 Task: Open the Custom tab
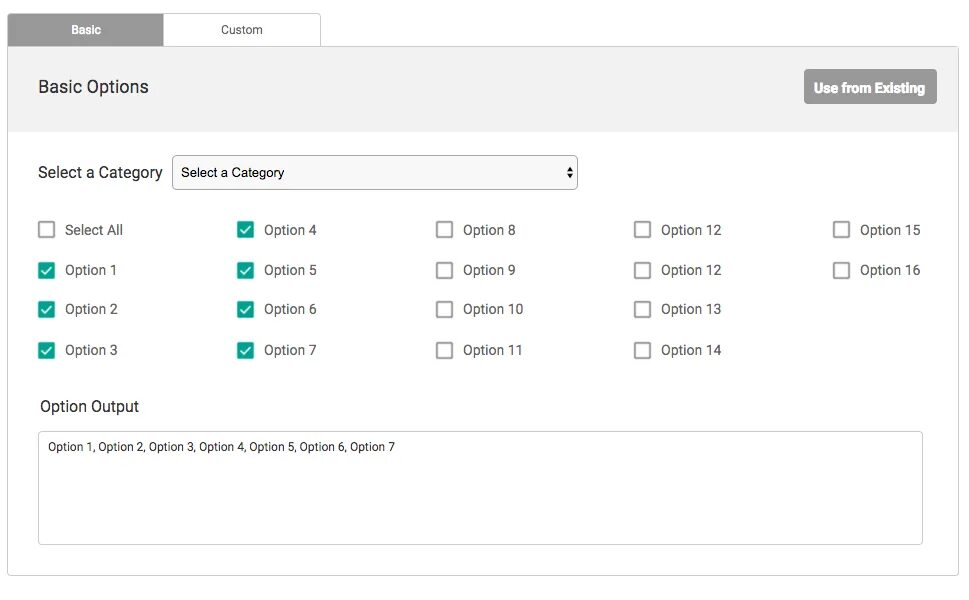(242, 30)
